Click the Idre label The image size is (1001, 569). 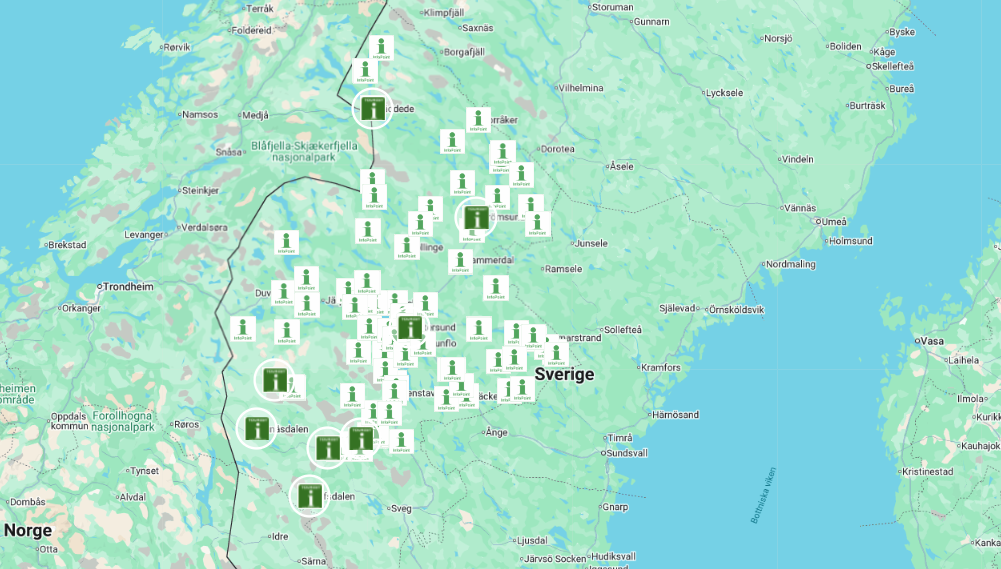click(280, 536)
